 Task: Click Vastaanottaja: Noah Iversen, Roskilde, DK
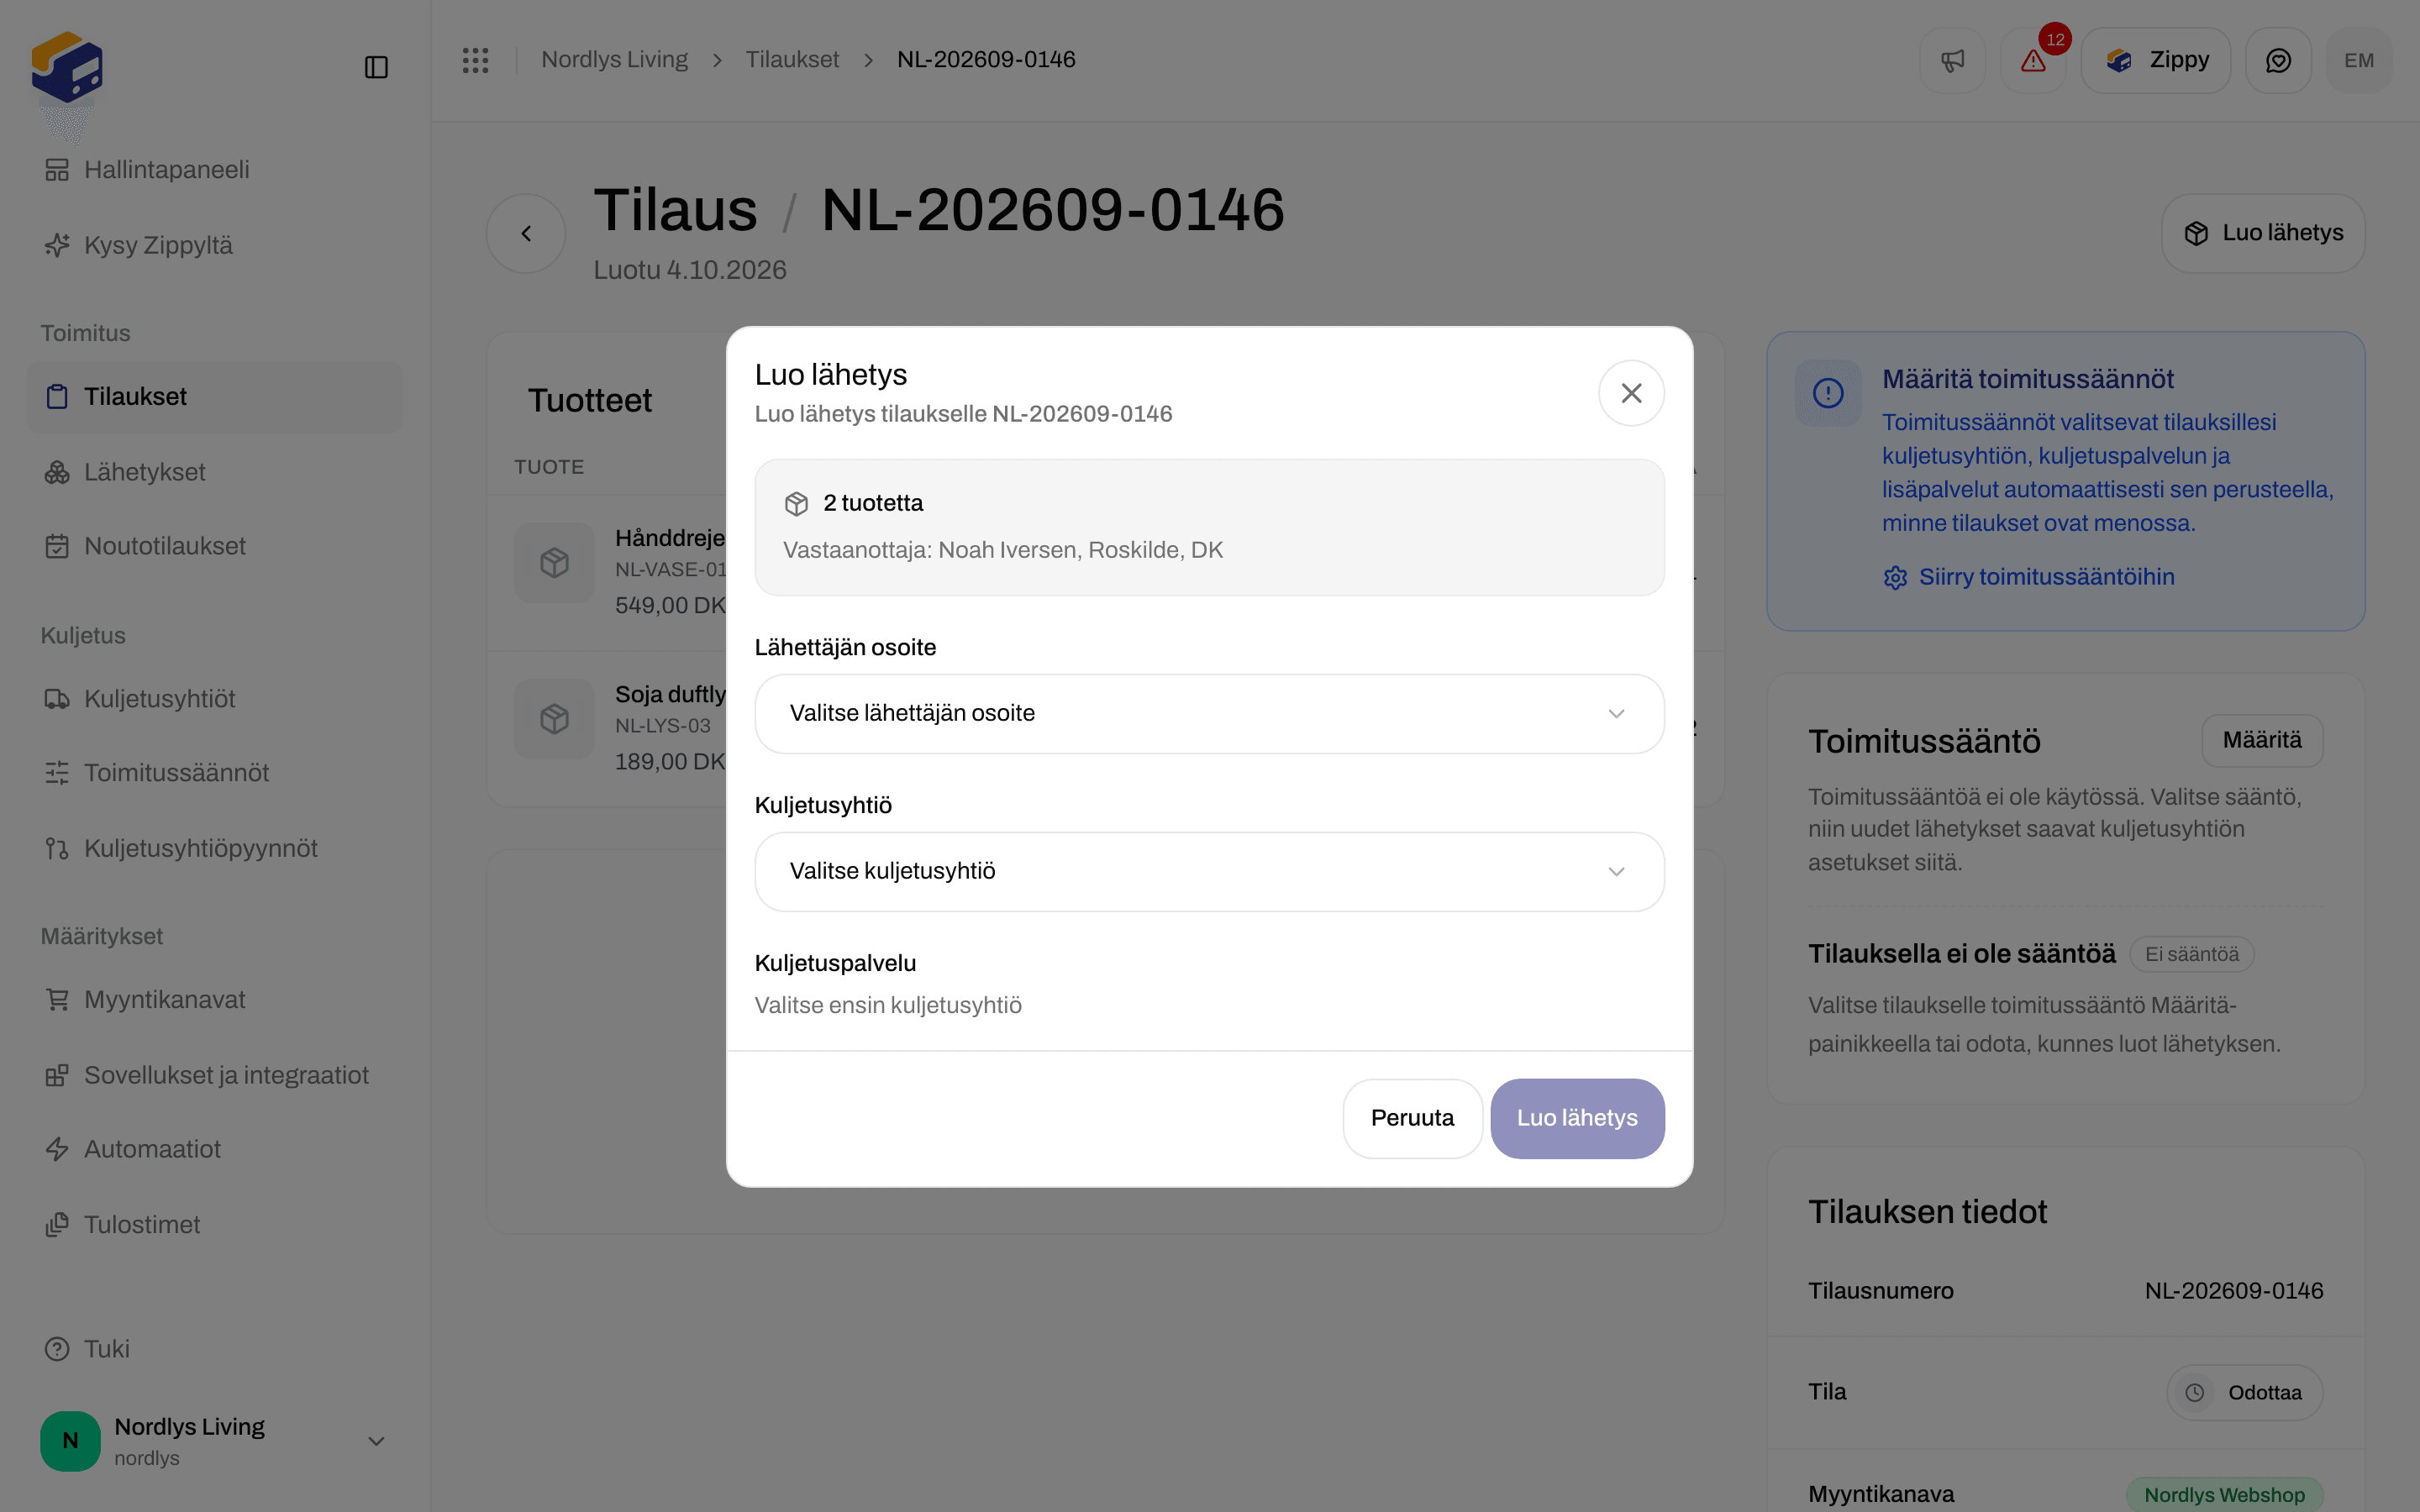1003,550
